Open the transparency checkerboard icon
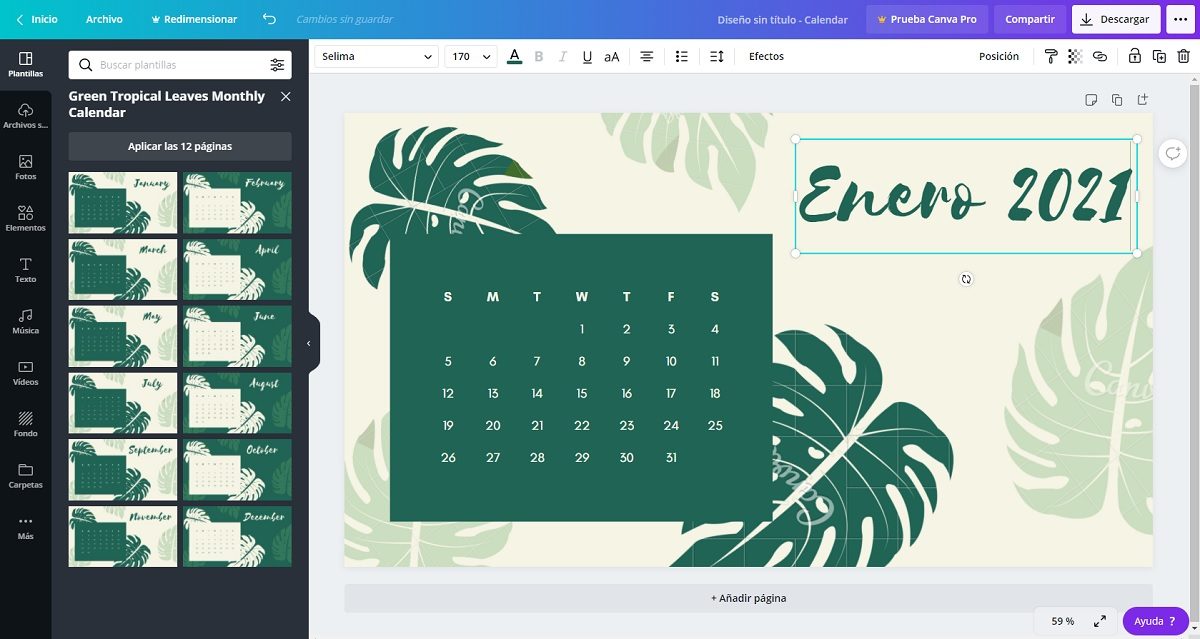The image size is (1200, 639). [1075, 56]
